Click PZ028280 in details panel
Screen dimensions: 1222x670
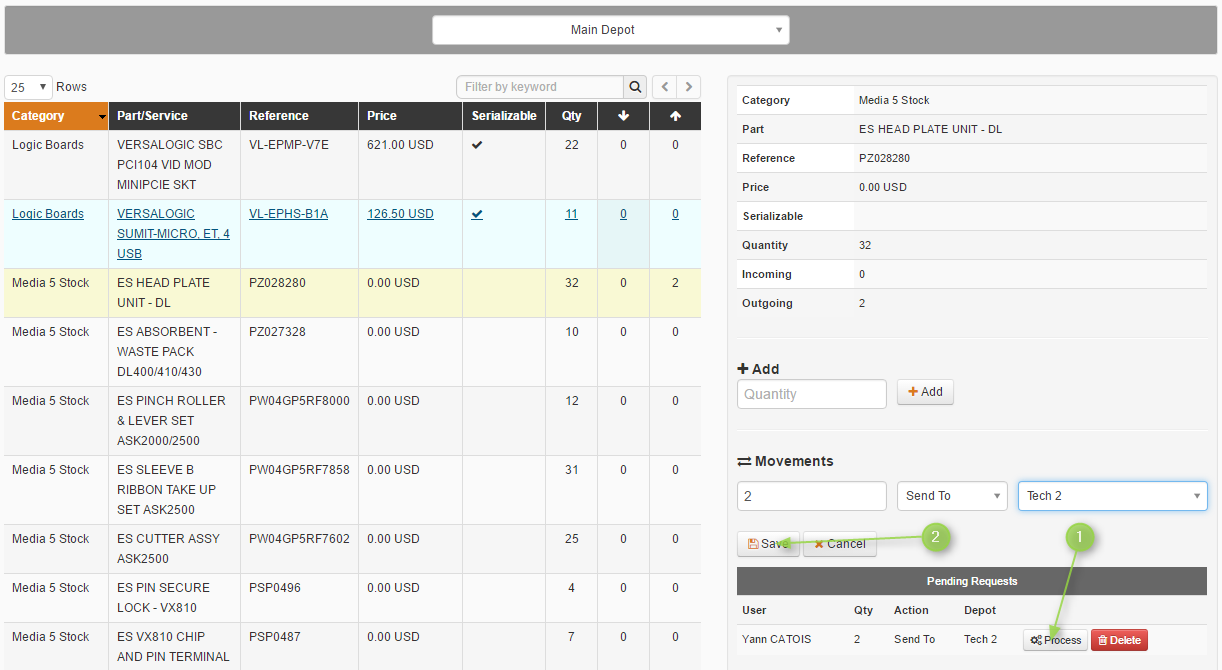884,158
